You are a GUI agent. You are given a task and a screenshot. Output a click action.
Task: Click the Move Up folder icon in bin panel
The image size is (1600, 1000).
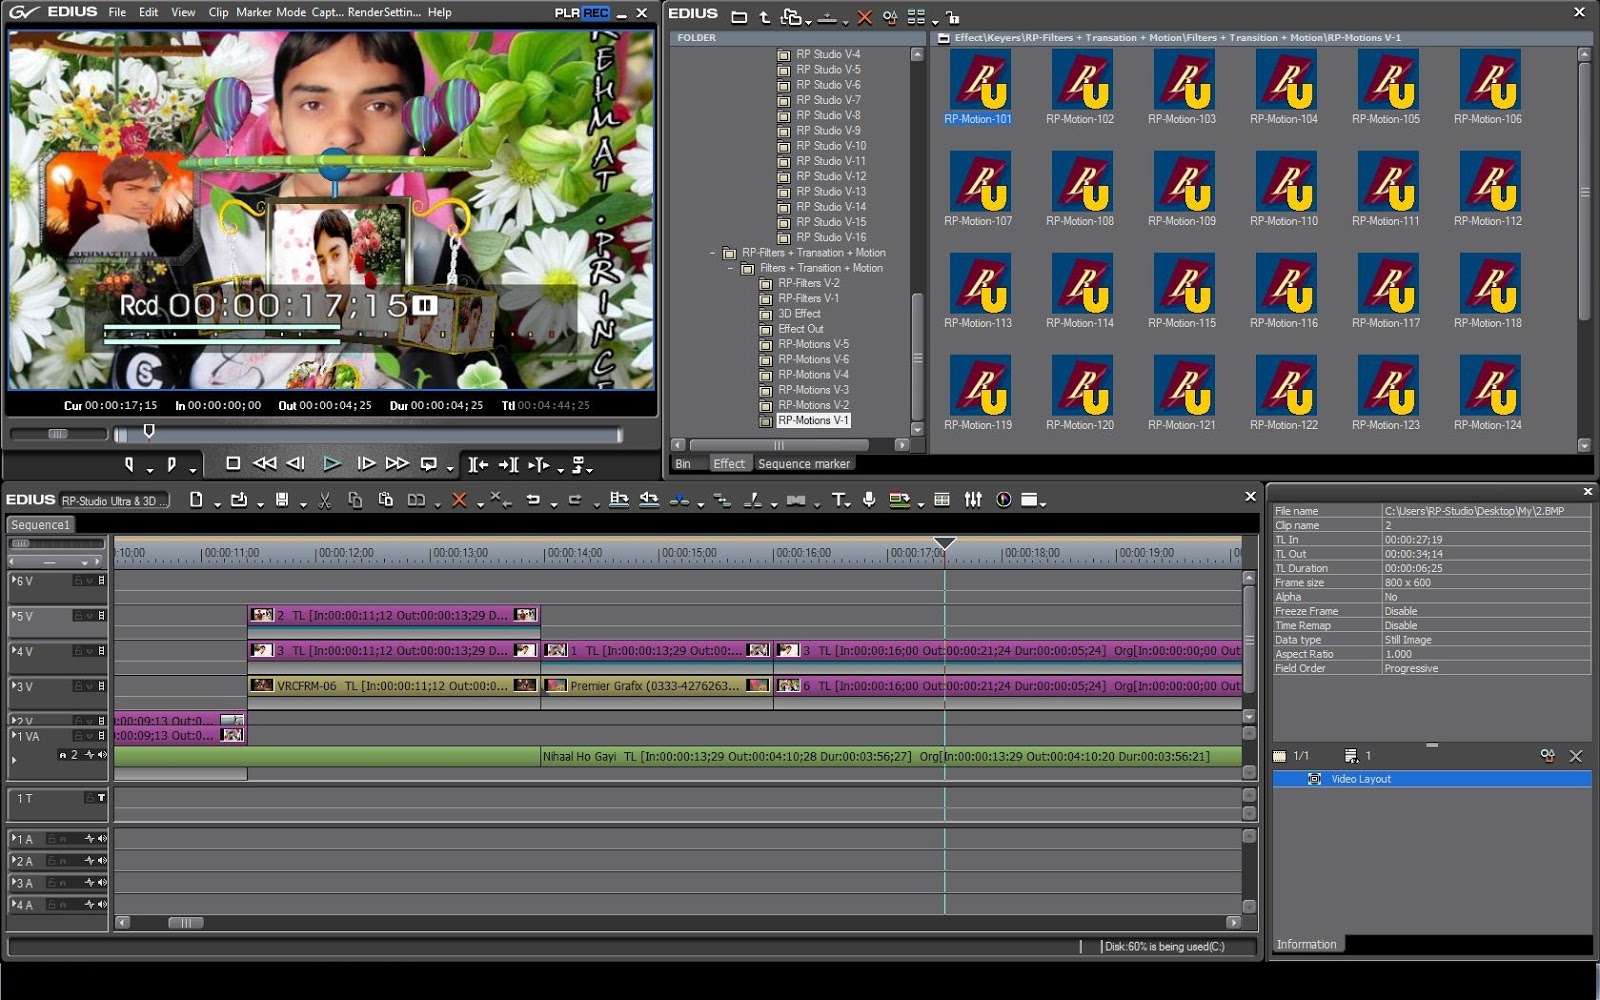pos(764,16)
